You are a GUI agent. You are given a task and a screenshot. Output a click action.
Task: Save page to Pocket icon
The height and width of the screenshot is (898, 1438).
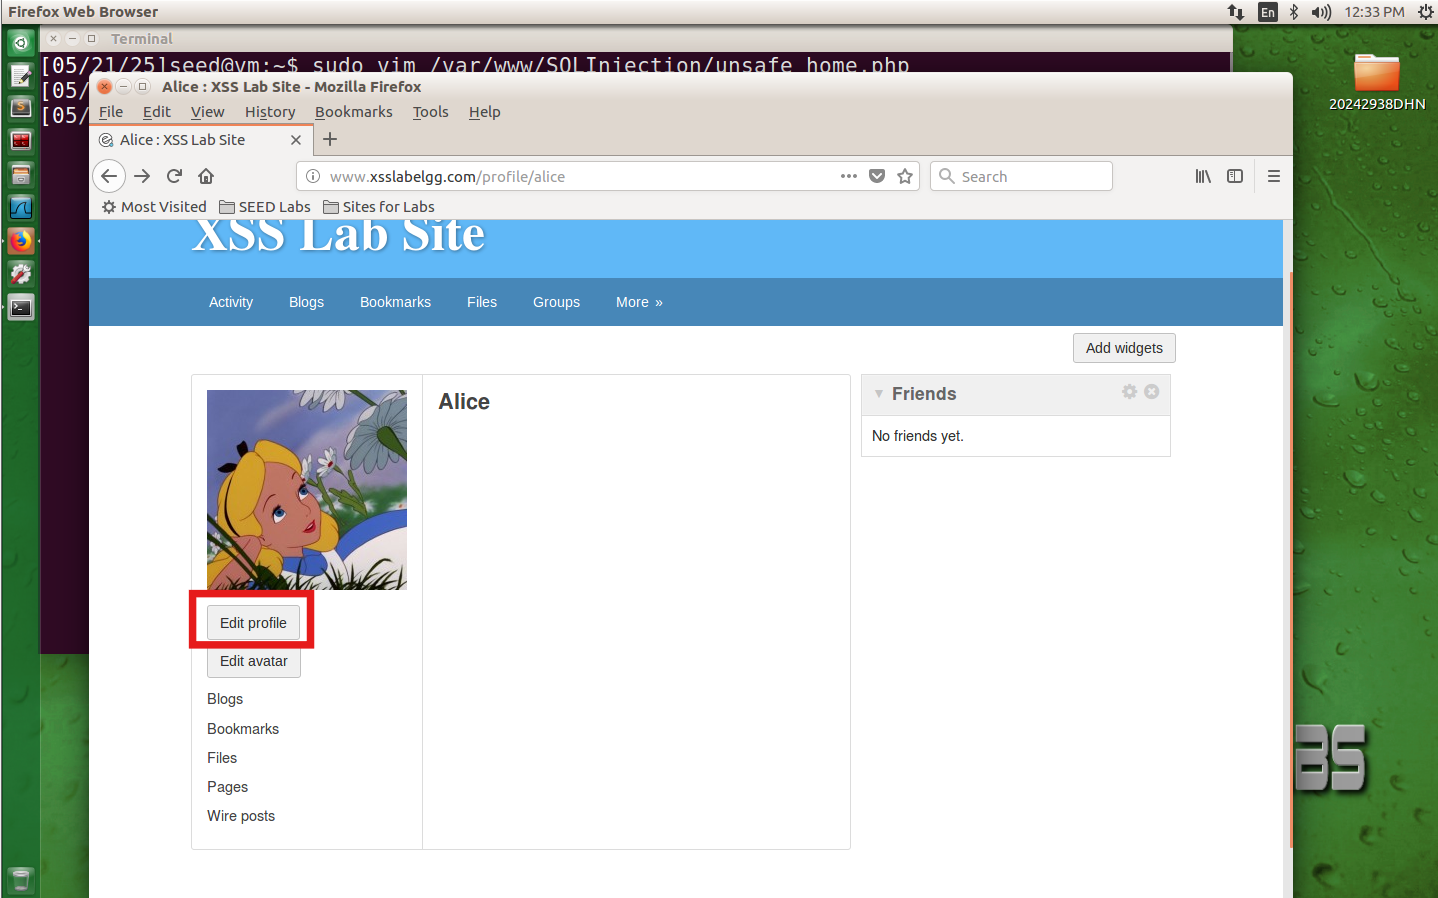[877, 176]
